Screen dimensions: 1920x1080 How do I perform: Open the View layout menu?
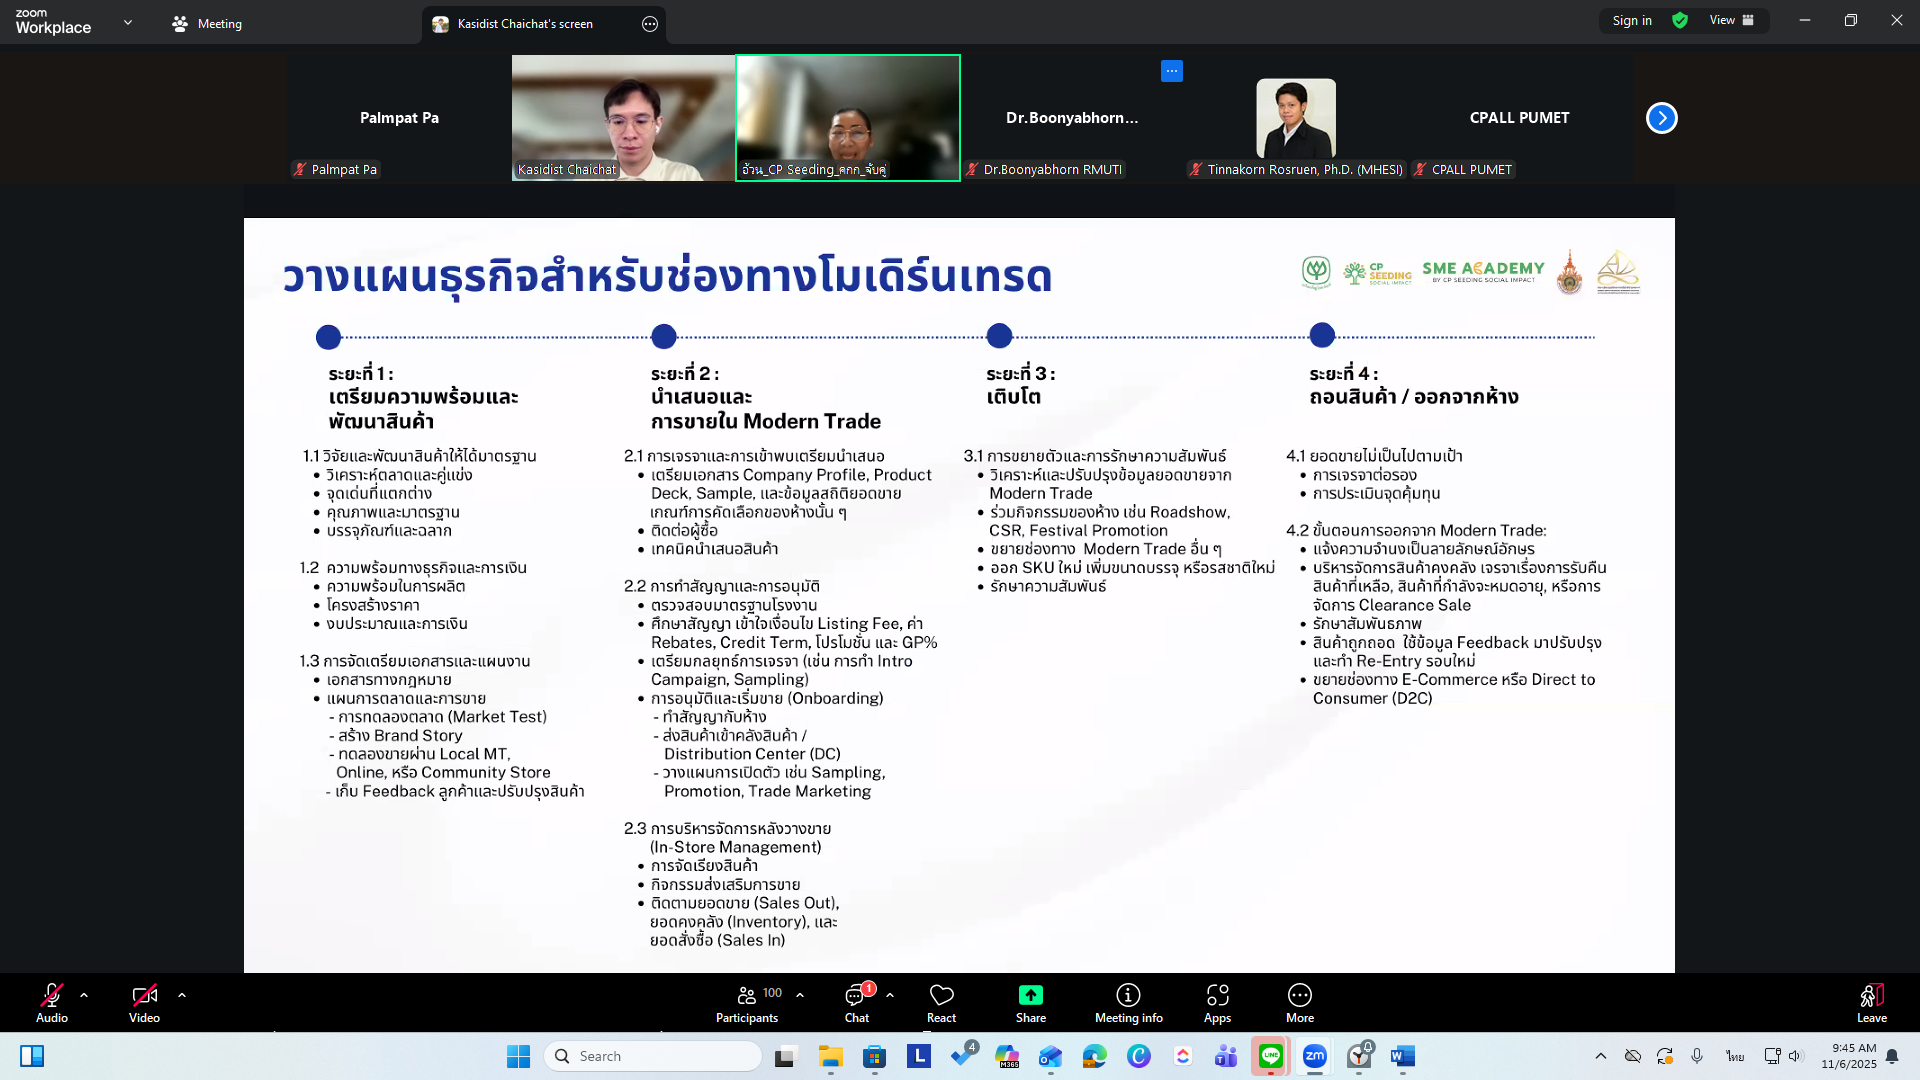click(x=1731, y=21)
